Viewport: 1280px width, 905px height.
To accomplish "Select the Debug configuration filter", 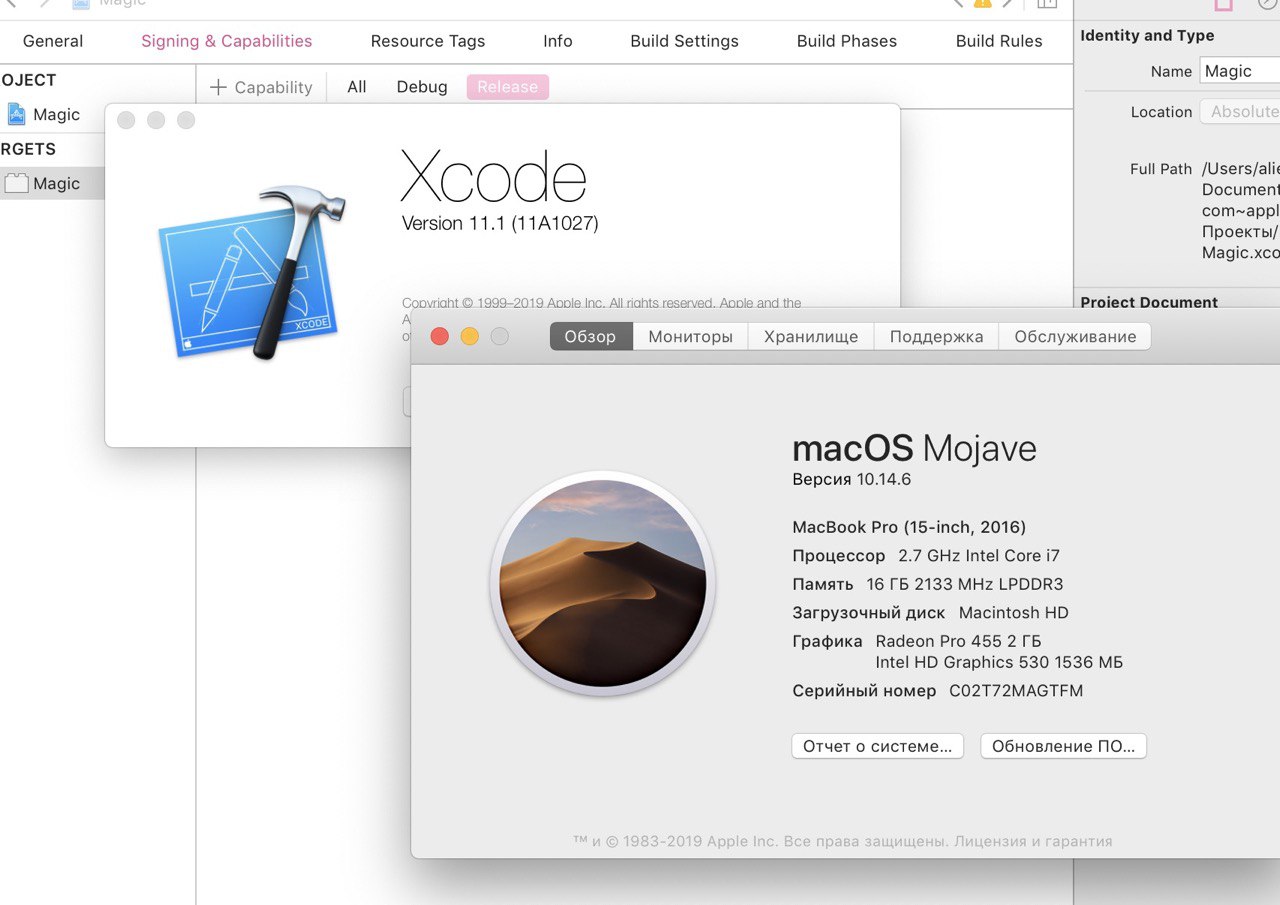I will (422, 87).
